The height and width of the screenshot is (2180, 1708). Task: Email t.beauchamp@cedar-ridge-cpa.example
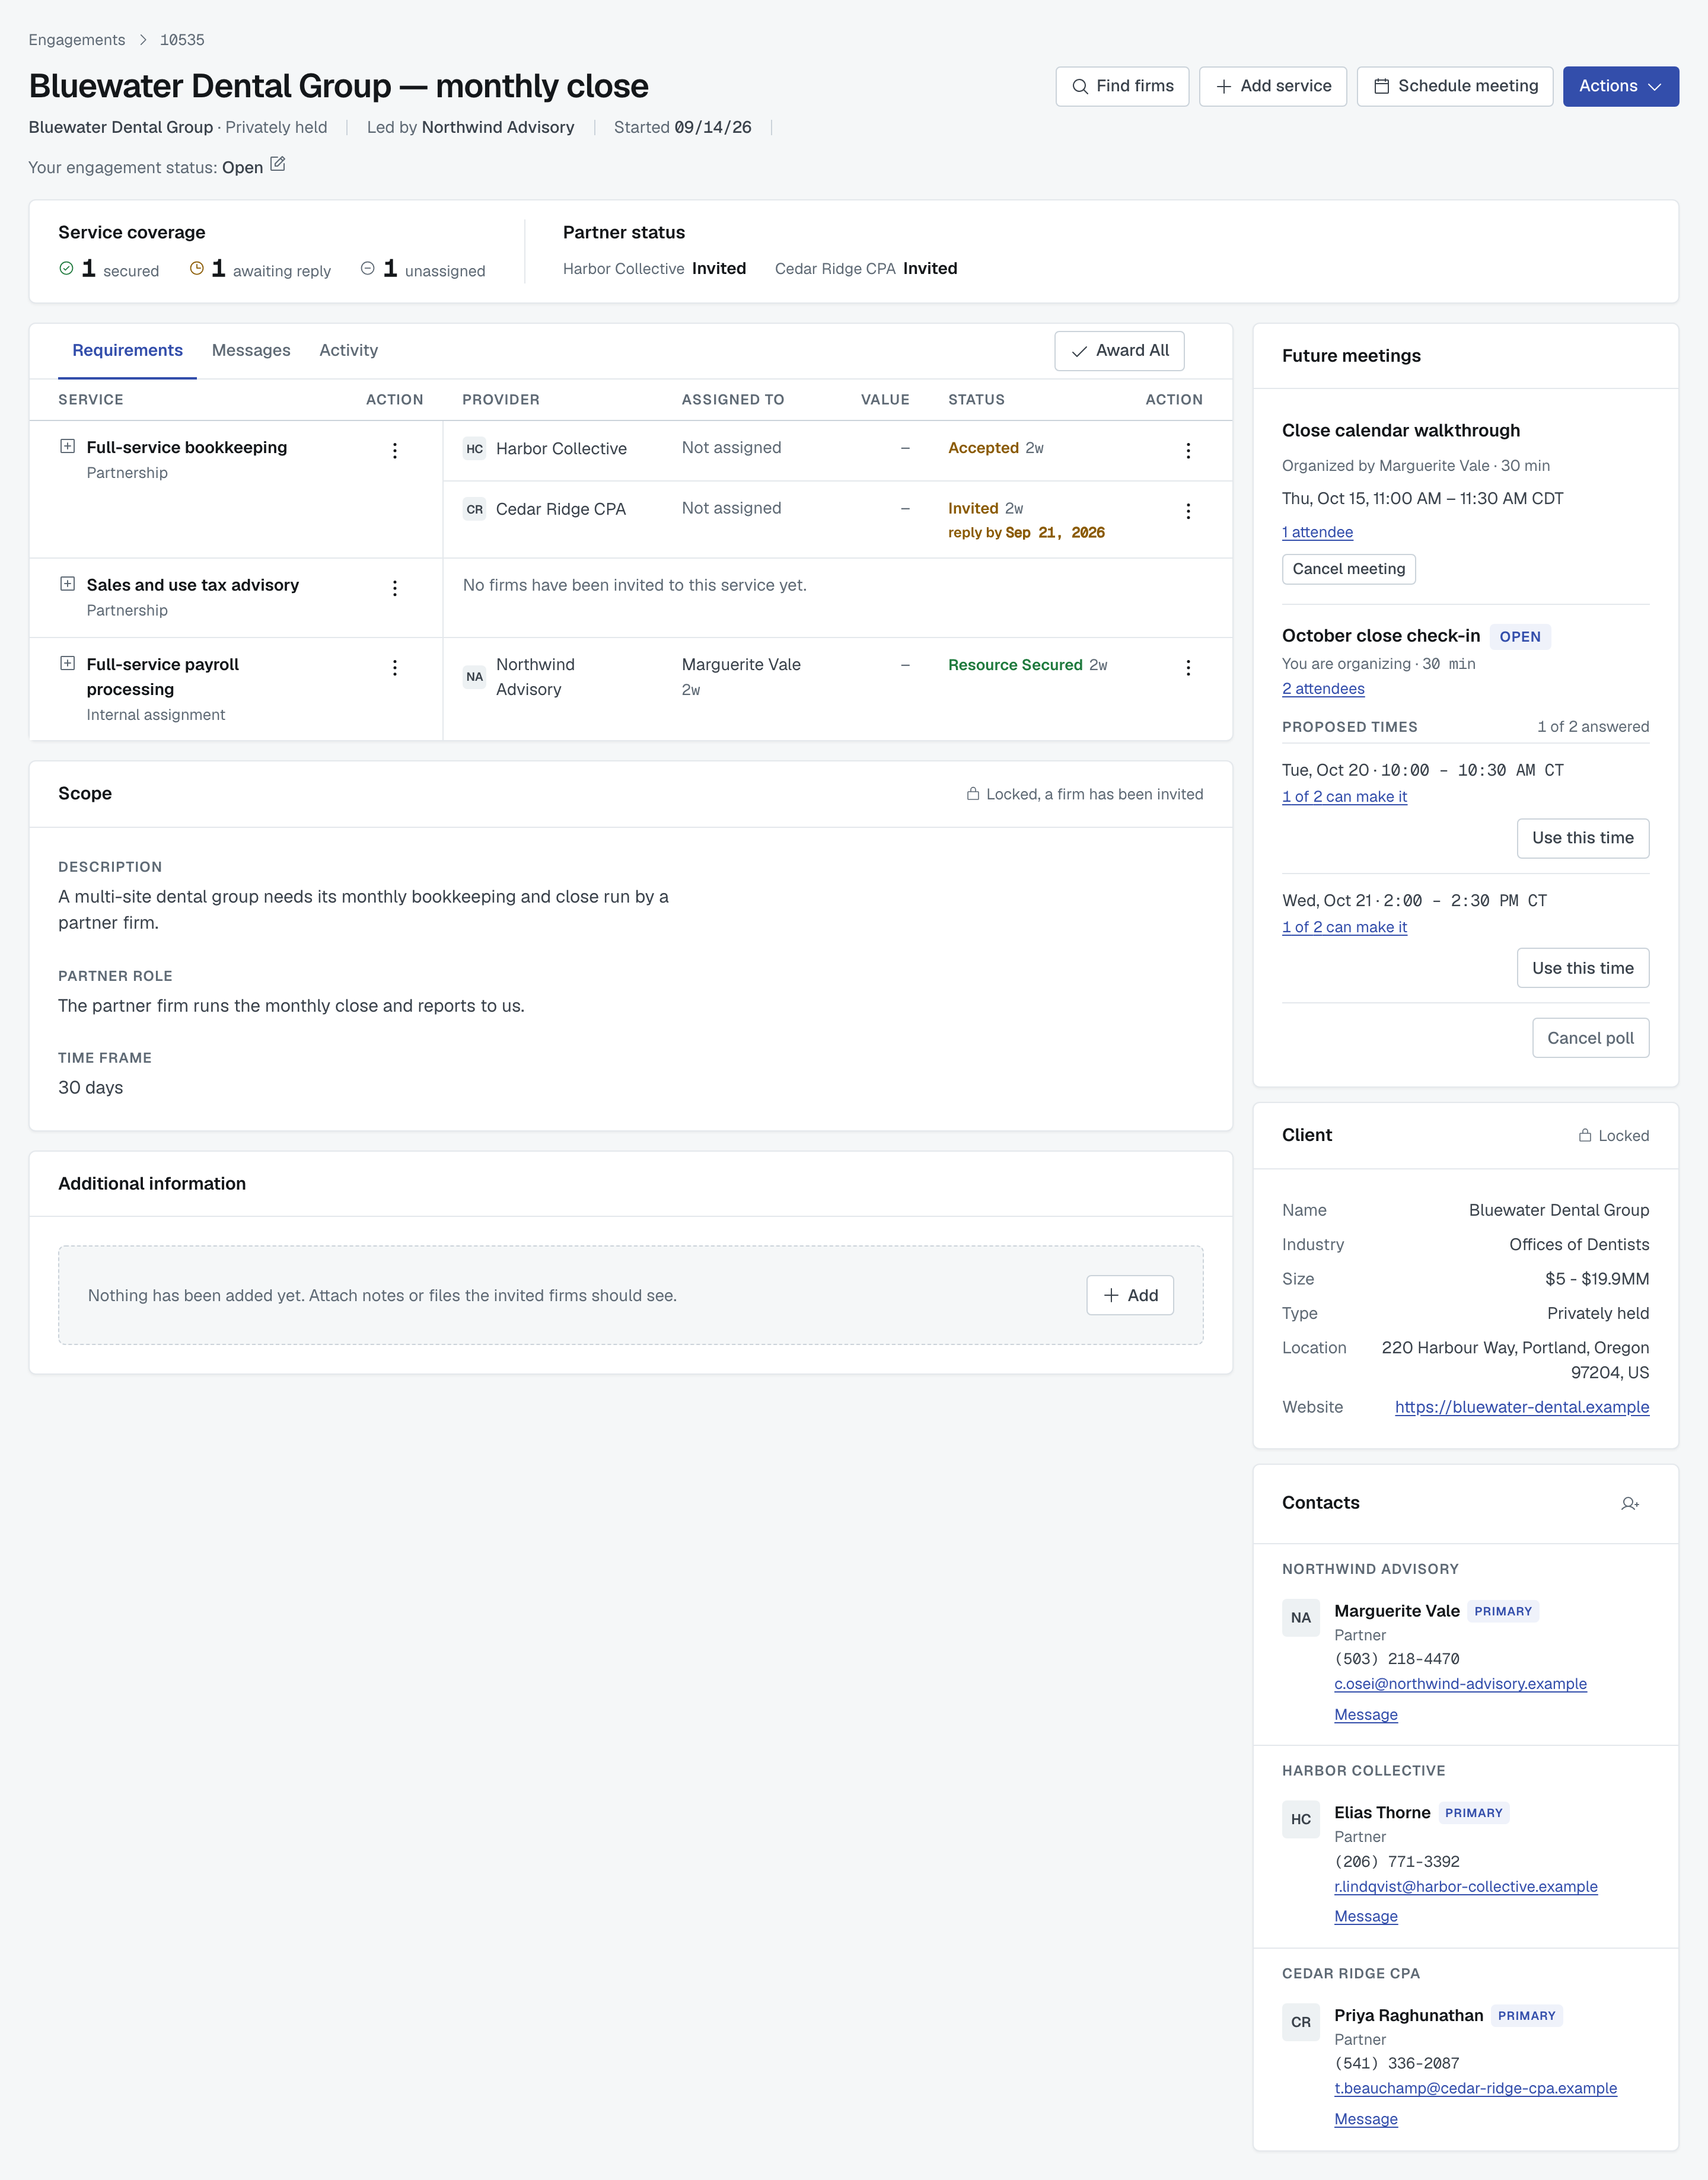1475,2089
